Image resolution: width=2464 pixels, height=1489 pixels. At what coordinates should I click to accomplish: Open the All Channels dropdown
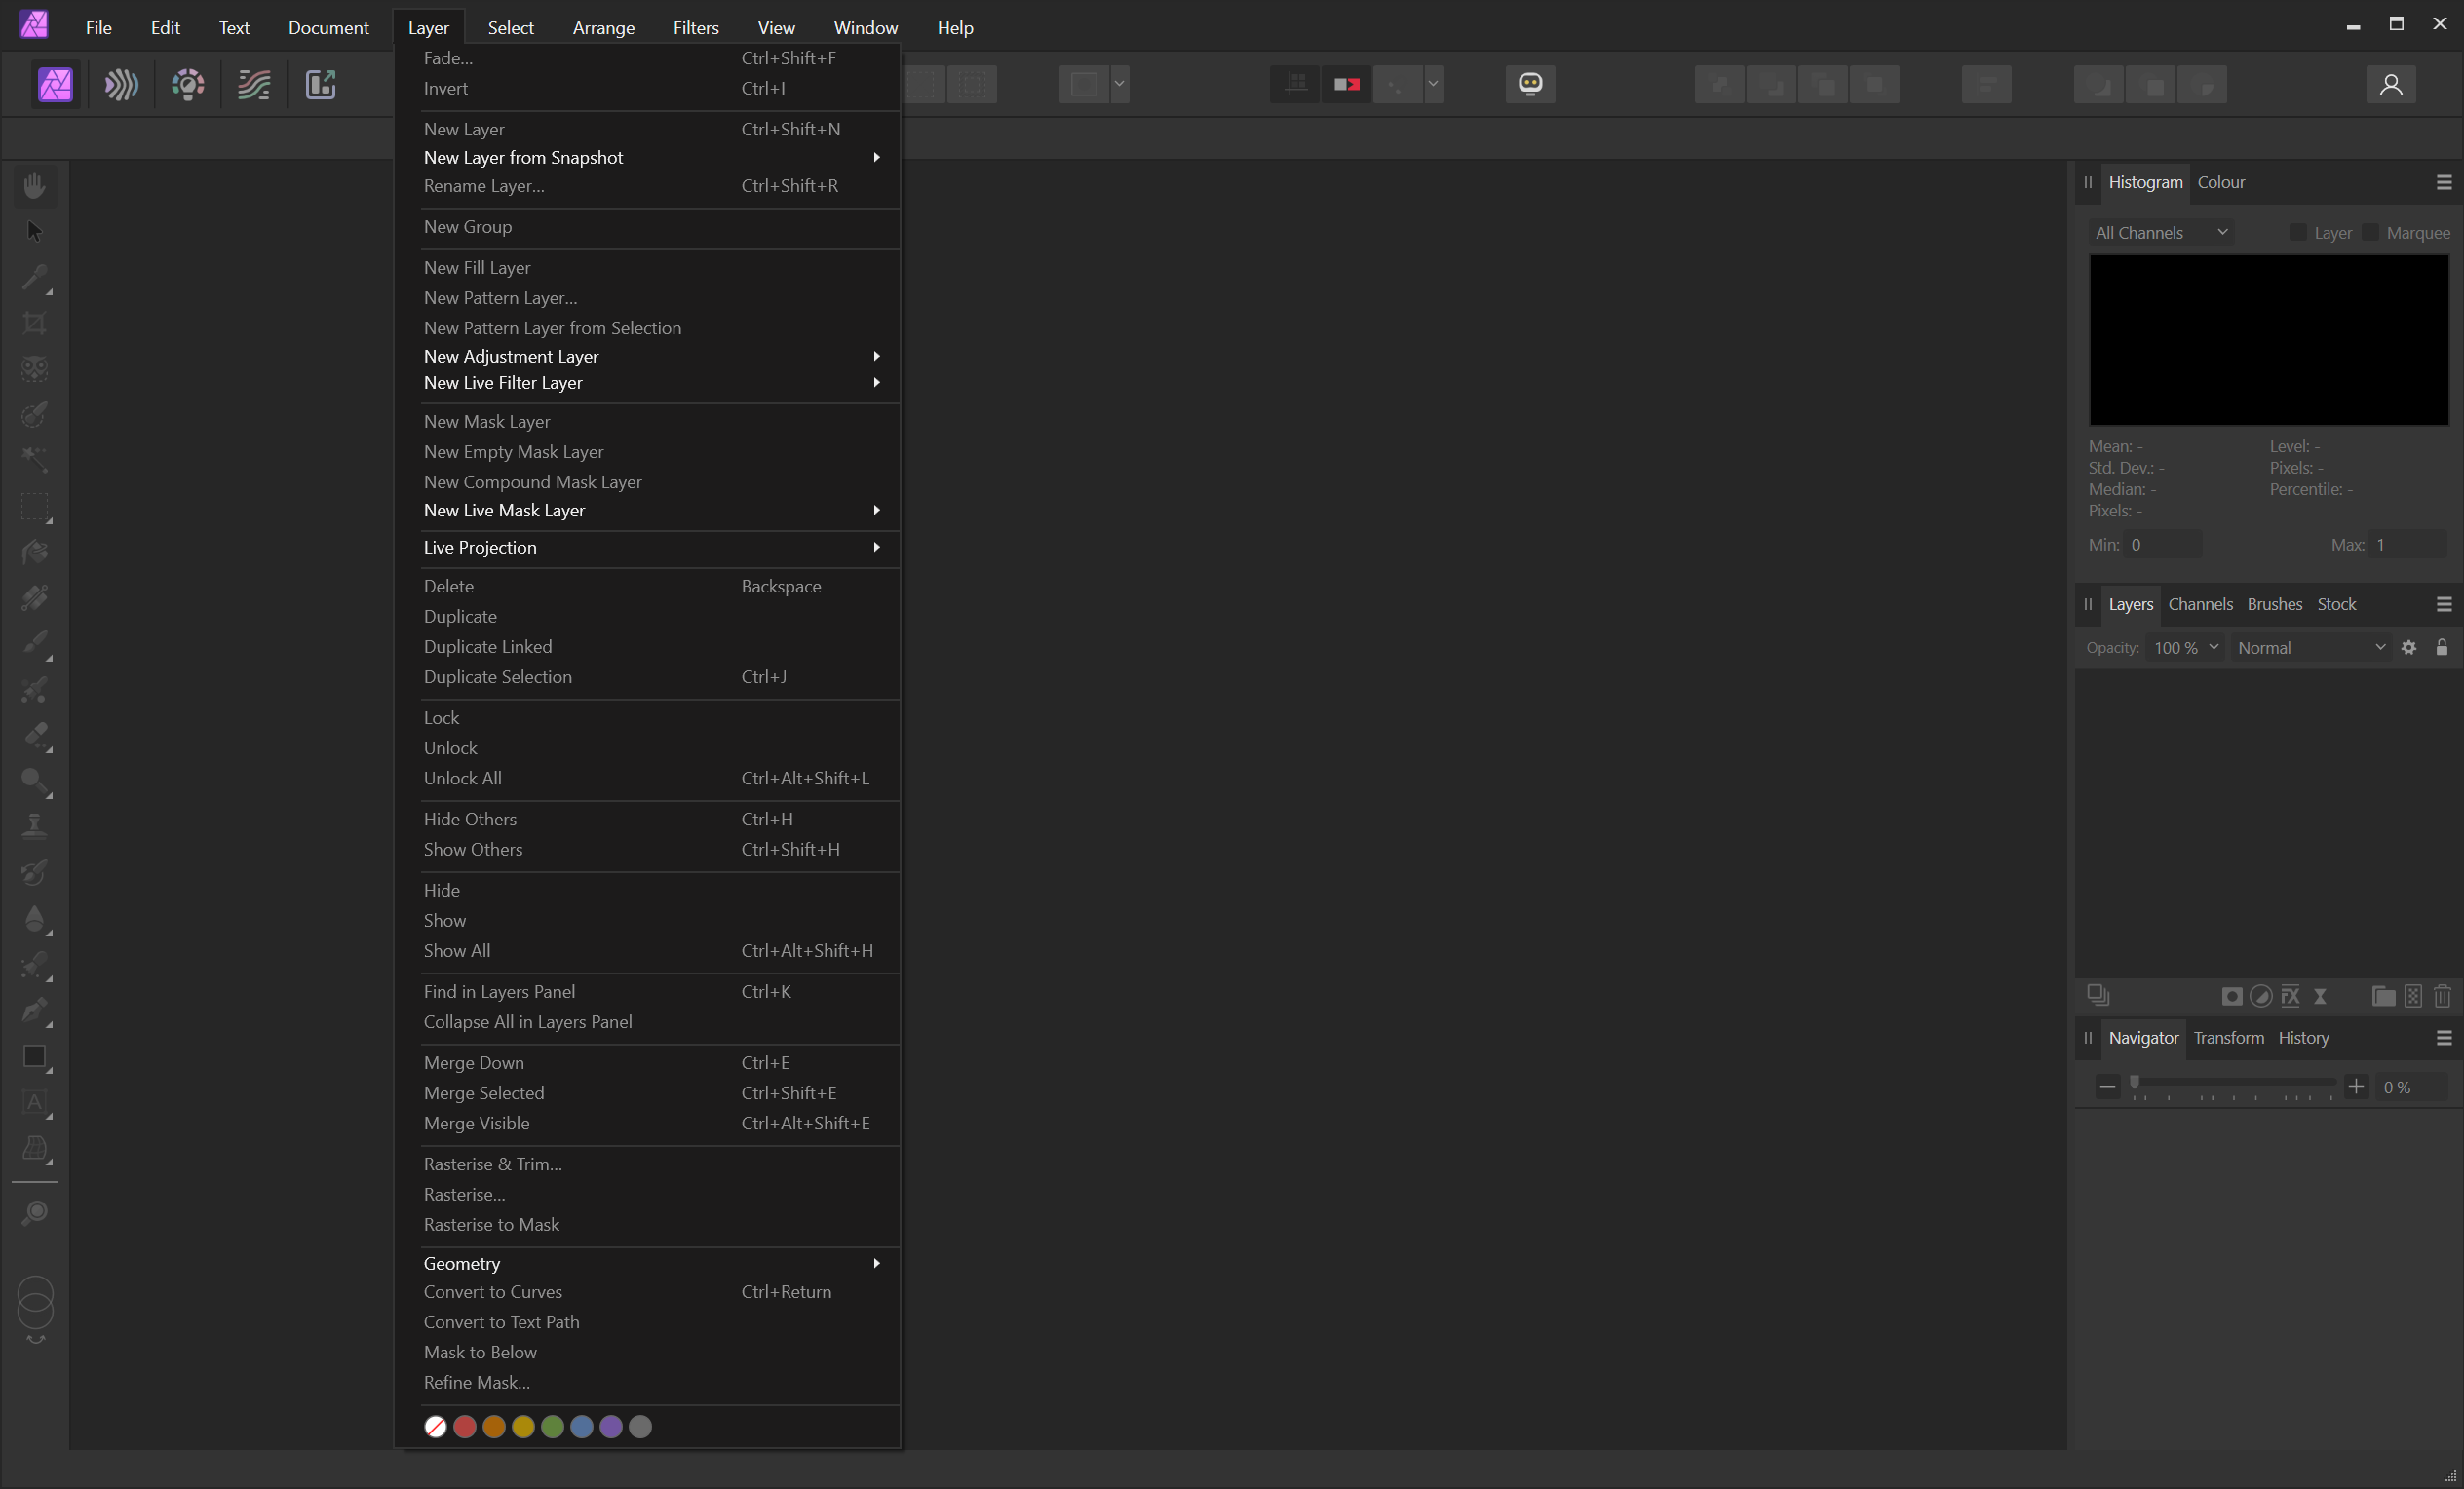point(2160,233)
